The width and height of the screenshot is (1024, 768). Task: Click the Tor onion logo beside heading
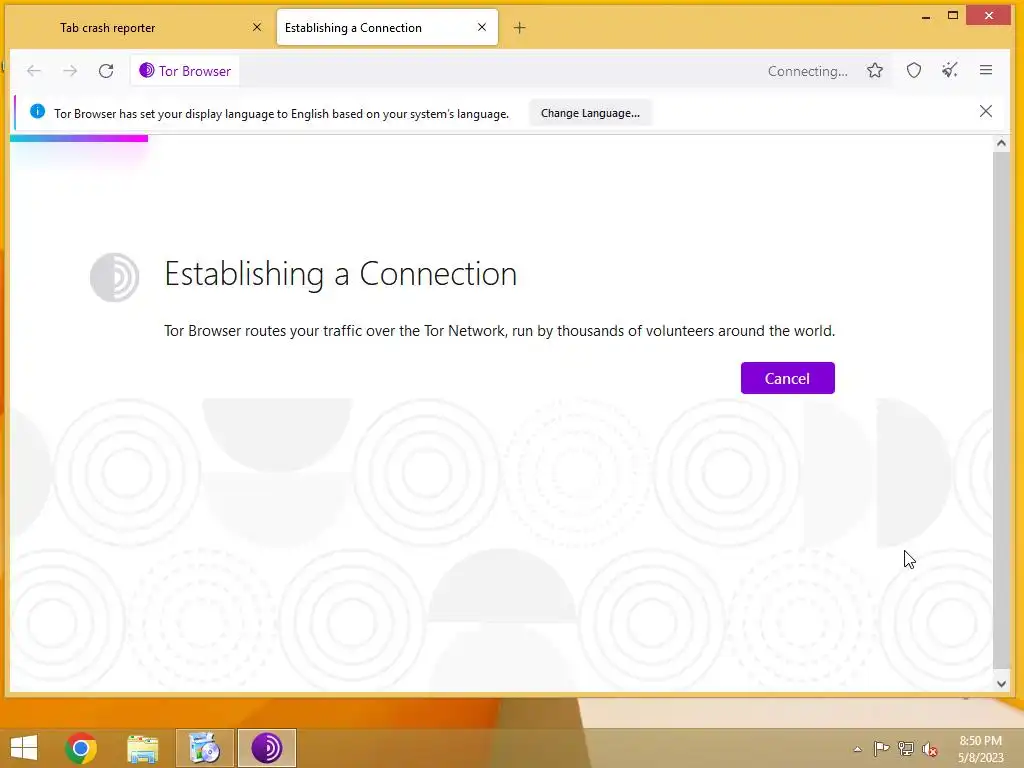[x=114, y=277]
